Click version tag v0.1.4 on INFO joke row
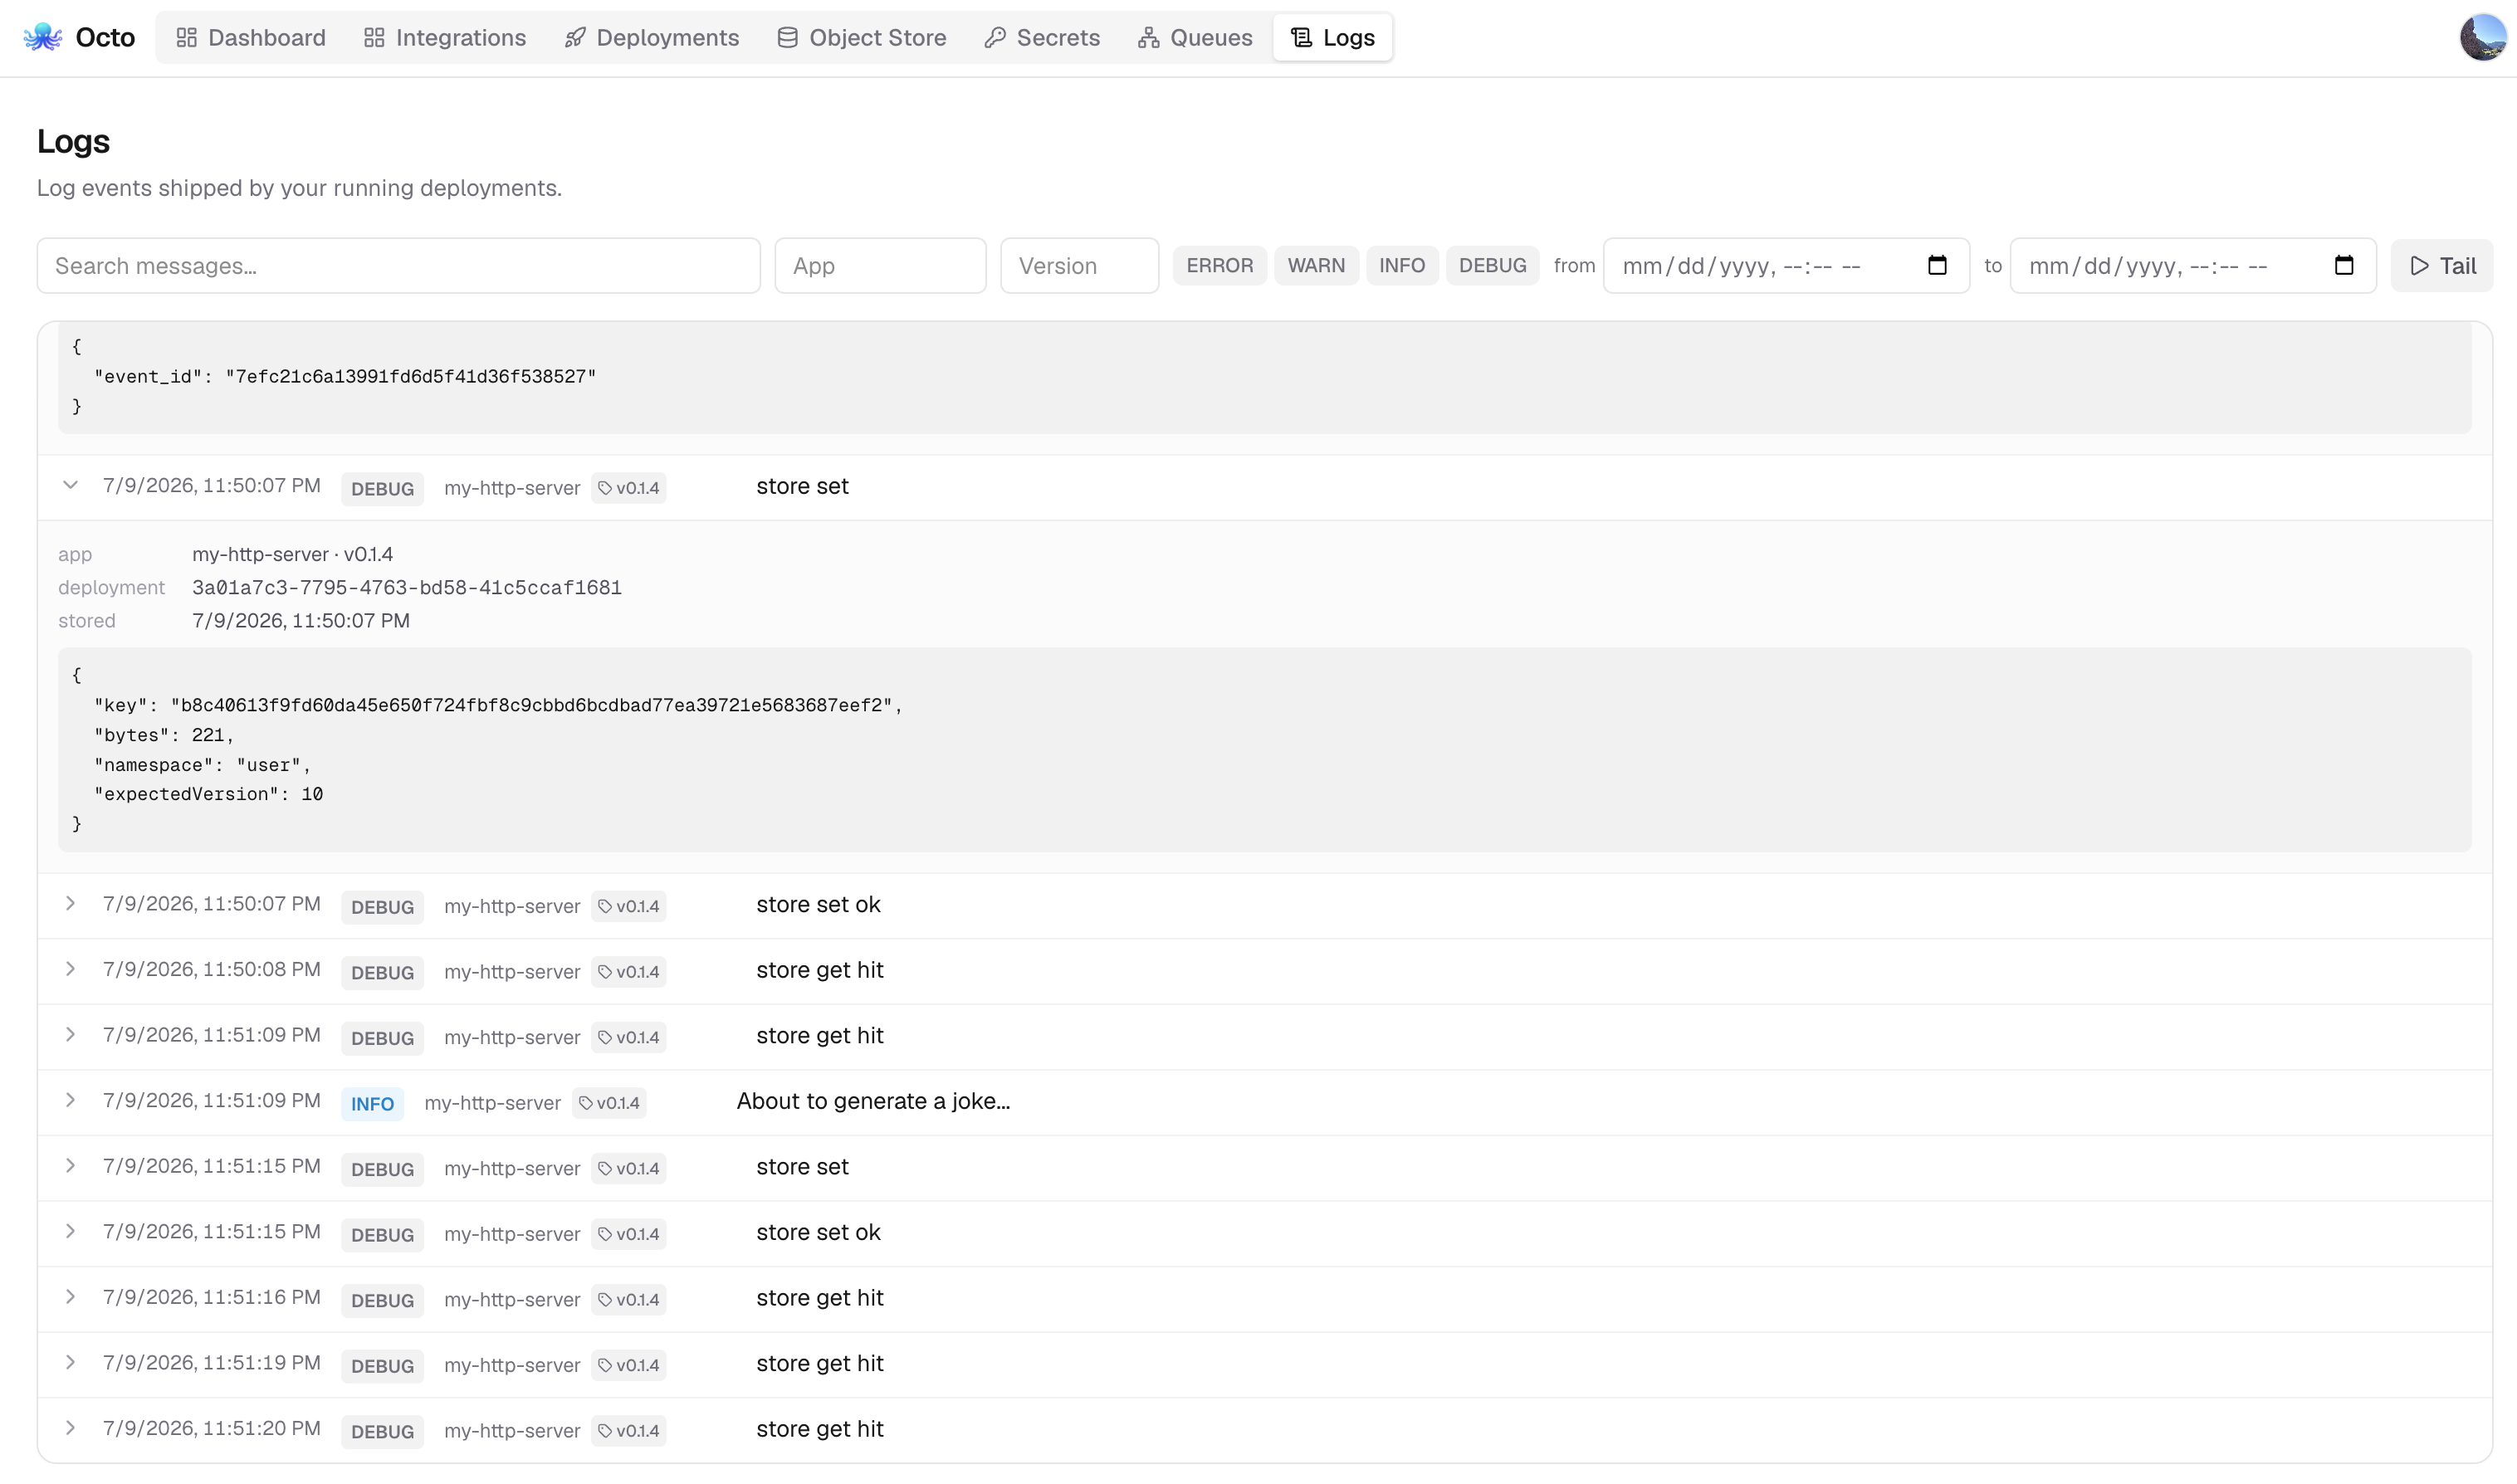Viewport: 2517px width, 1484px height. 609,1103
